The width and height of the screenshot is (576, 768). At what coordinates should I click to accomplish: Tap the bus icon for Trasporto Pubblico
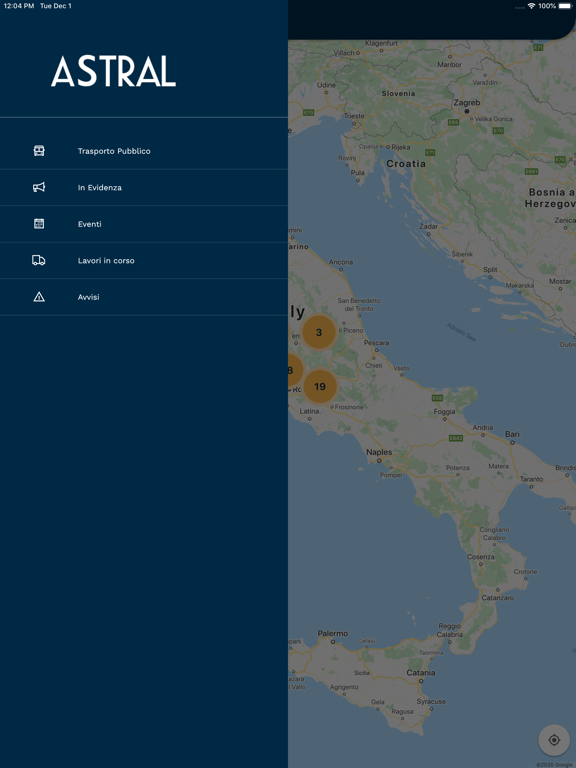[39, 151]
